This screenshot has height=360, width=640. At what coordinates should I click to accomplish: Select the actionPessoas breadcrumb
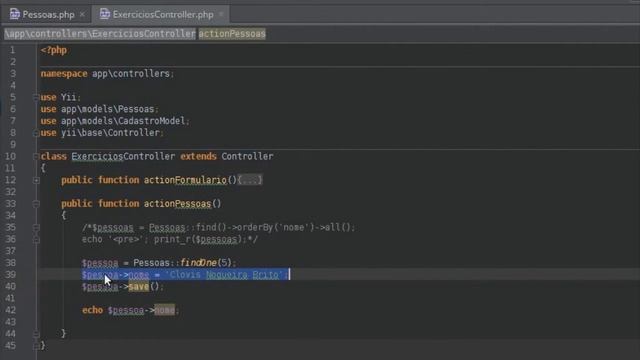[232, 34]
